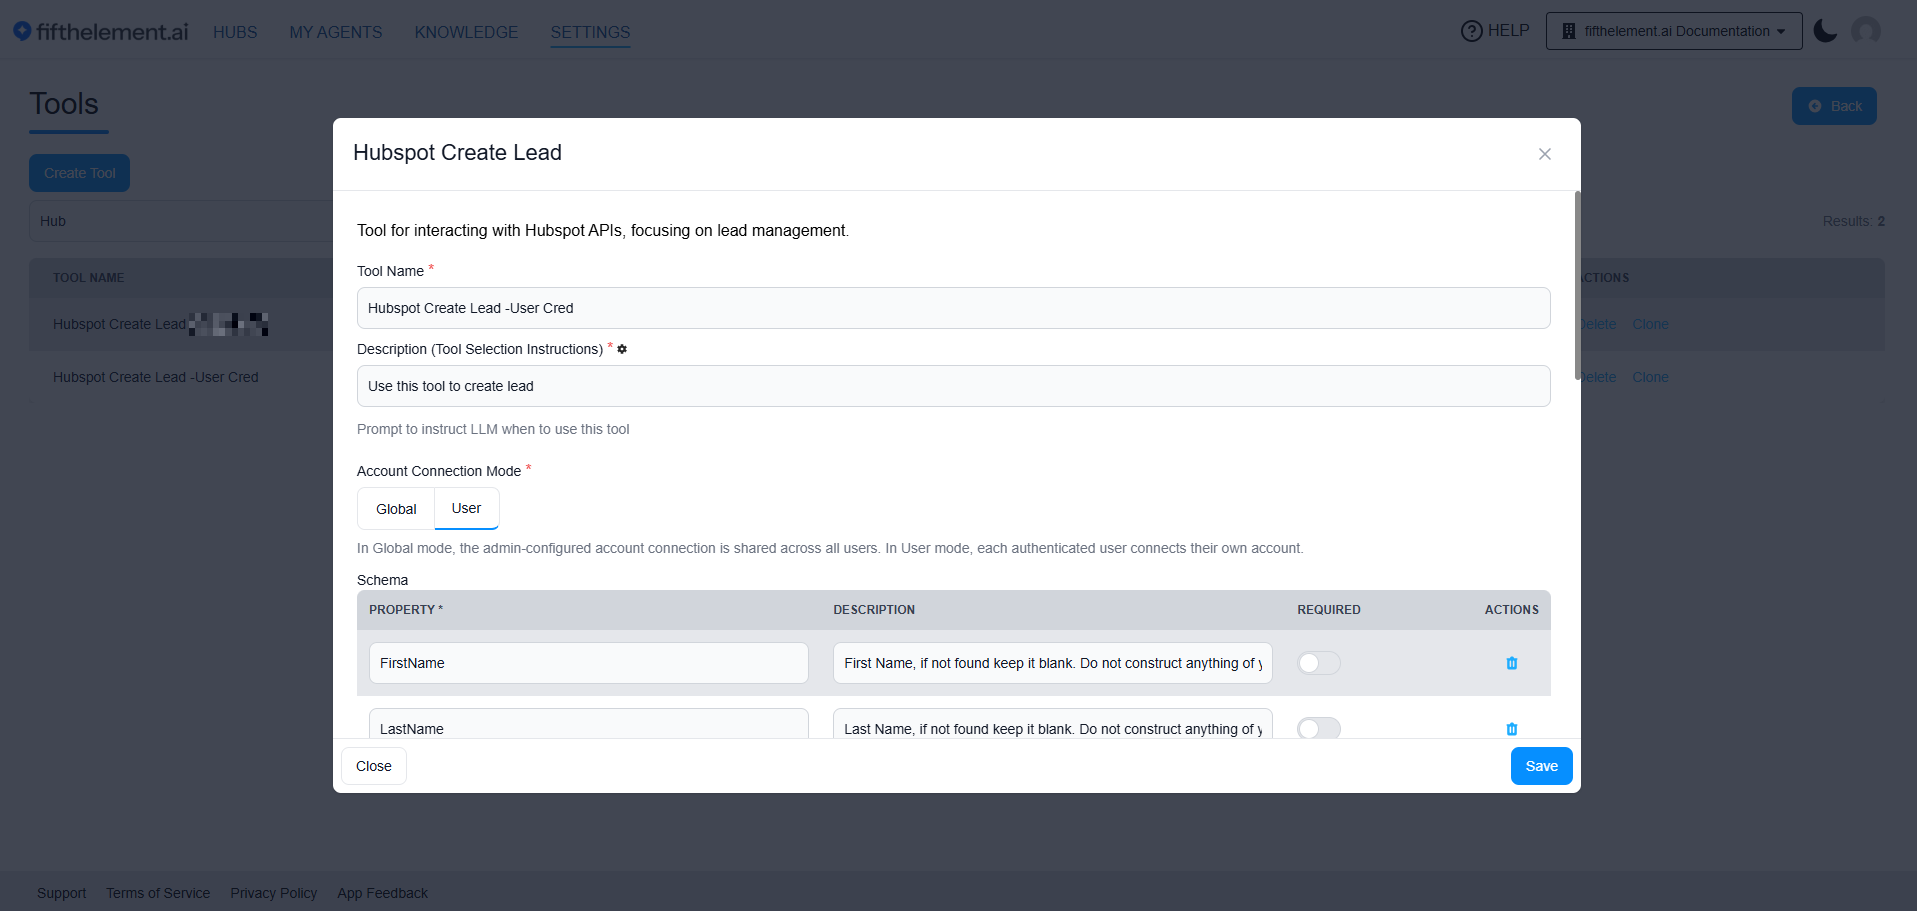
Task: Click the Close button in dialog
Action: pyautogui.click(x=374, y=766)
